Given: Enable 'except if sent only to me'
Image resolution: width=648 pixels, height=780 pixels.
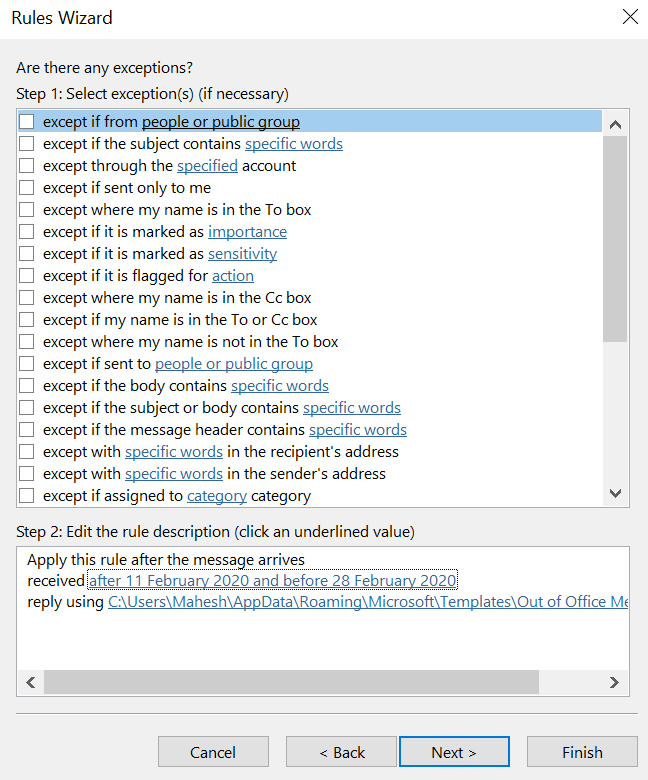Looking at the screenshot, I should tap(27, 188).
